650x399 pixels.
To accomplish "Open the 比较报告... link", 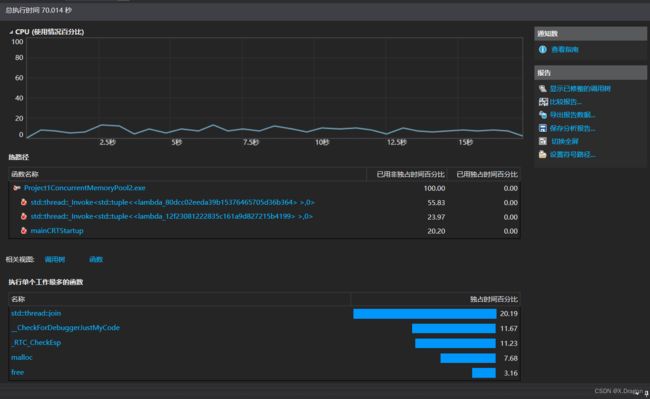I will point(565,102).
